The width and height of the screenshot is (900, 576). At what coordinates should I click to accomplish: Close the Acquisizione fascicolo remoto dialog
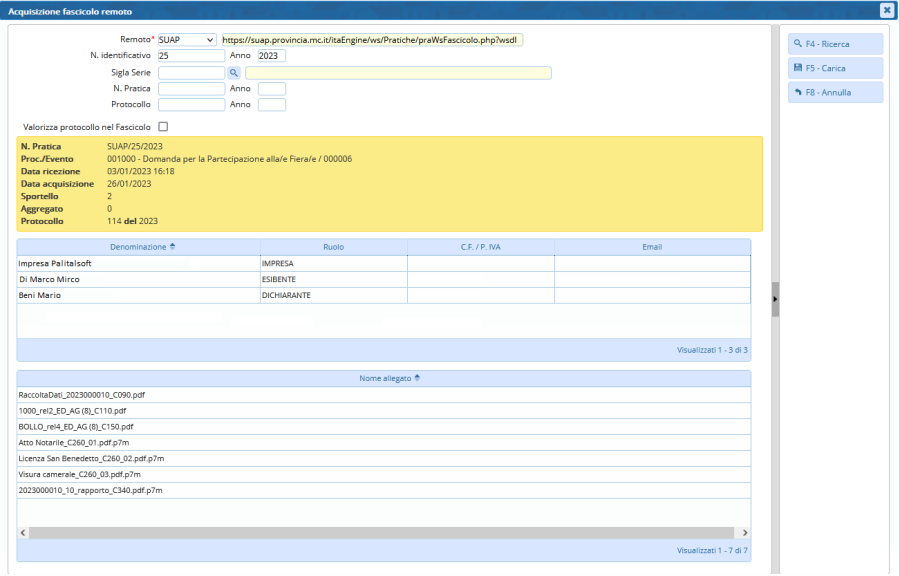[x=886, y=10]
